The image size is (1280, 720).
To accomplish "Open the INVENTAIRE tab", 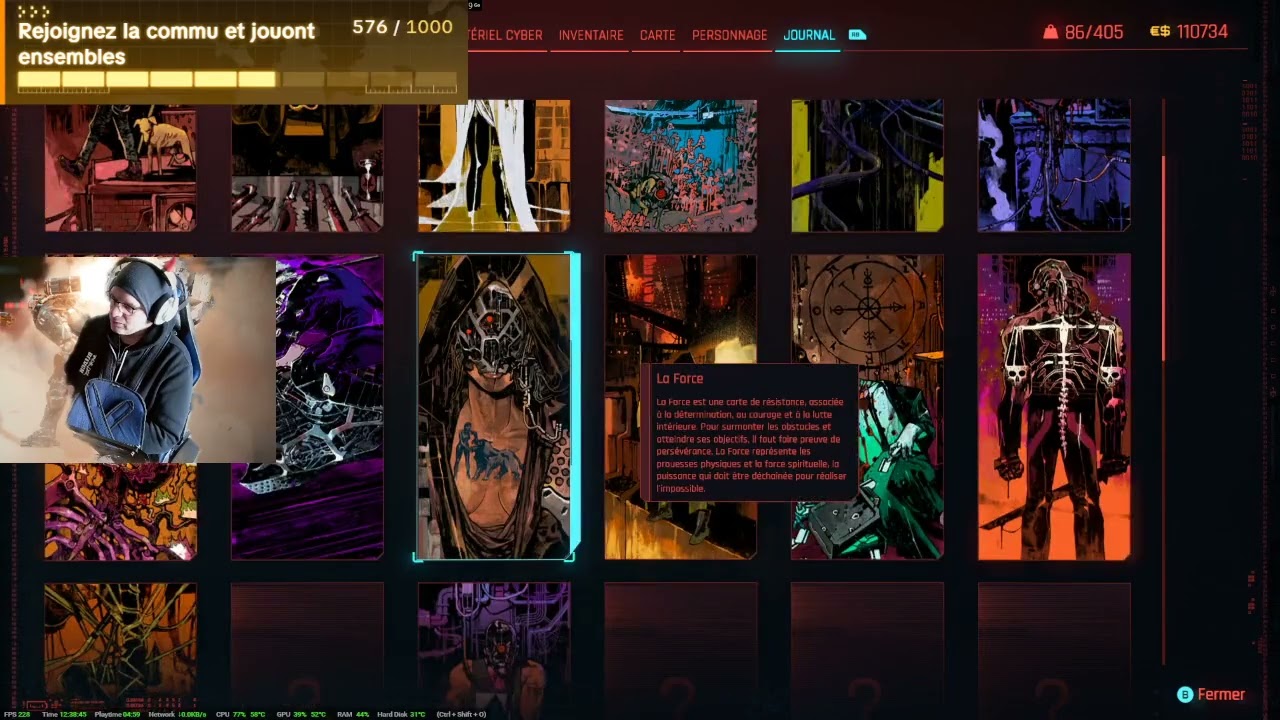I will [591, 35].
